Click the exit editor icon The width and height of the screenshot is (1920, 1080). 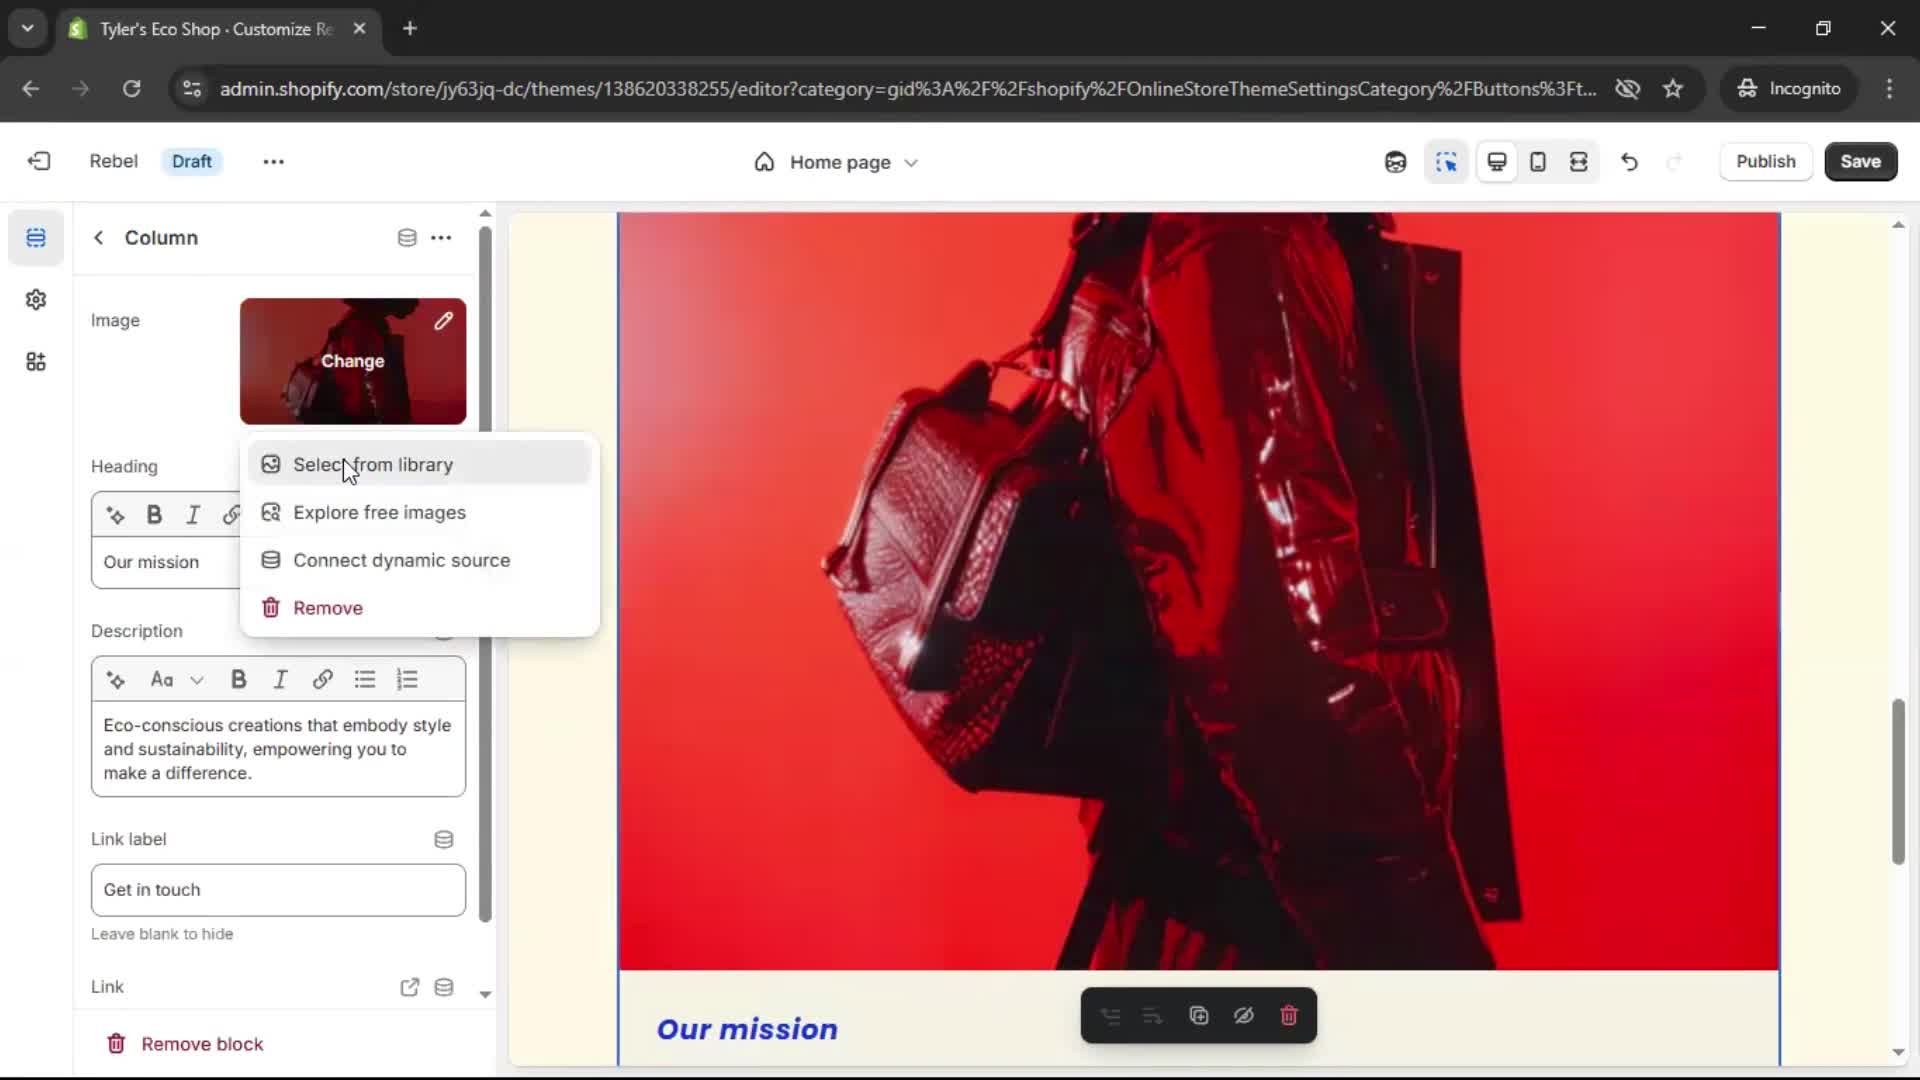(39, 161)
